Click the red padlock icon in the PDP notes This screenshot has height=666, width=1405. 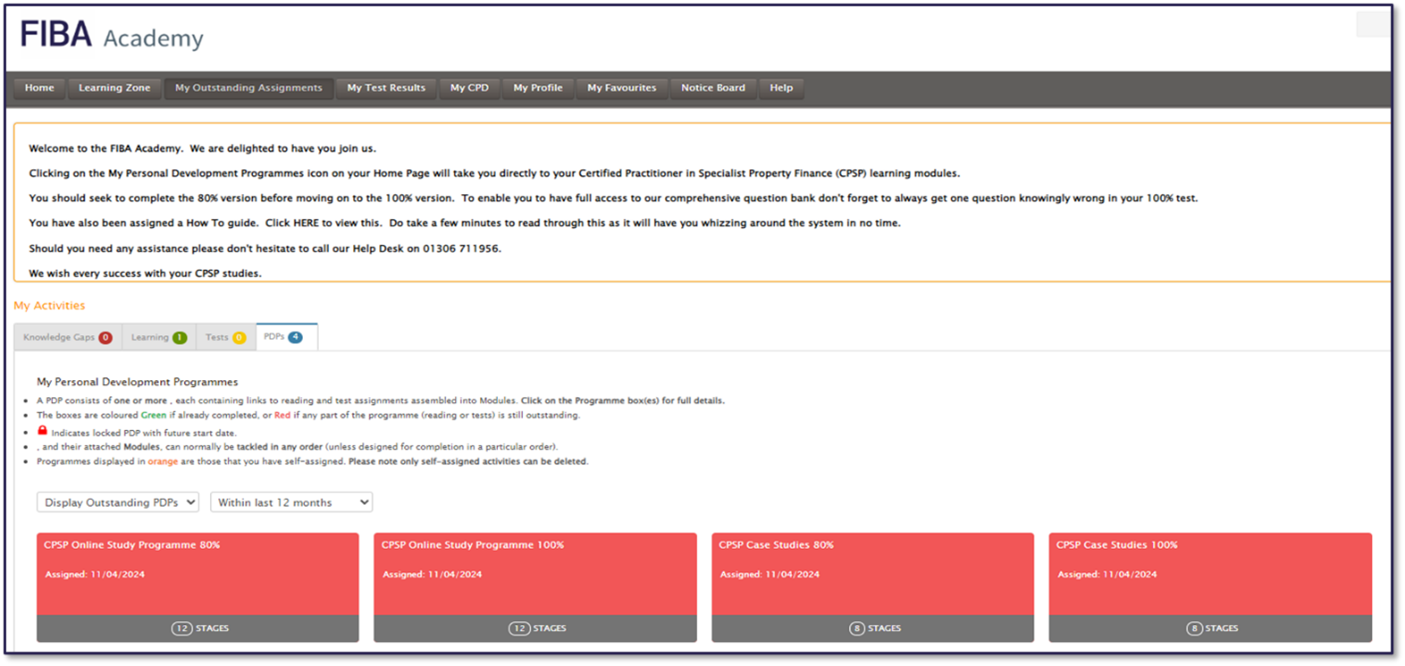(x=42, y=431)
